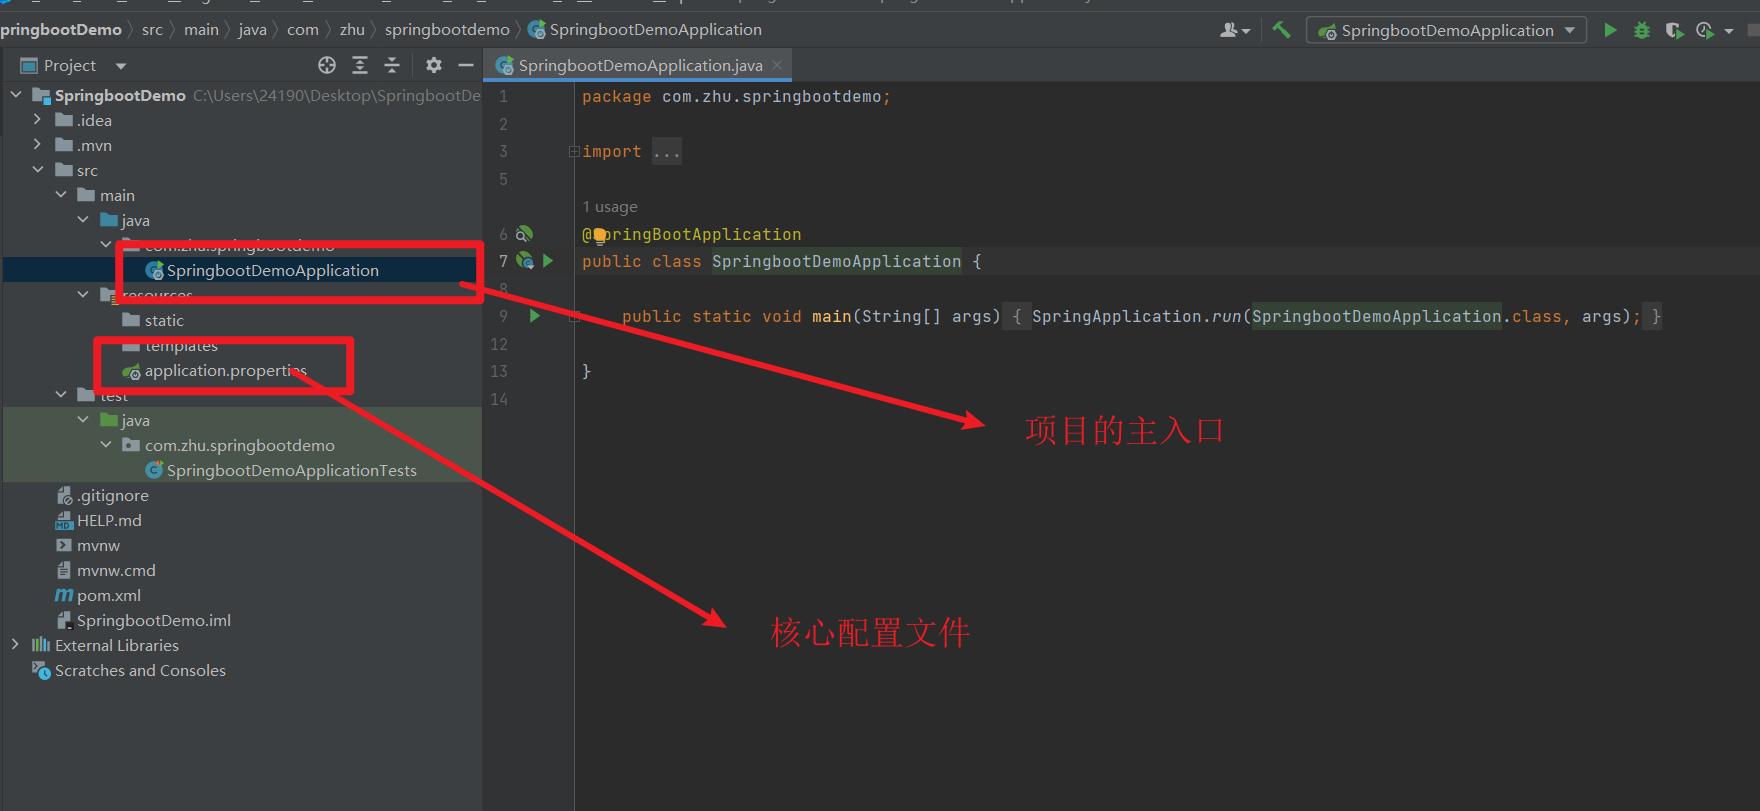The image size is (1760, 811).
Task: Click Expand All icon in Project panel
Action: pyautogui.click(x=360, y=65)
